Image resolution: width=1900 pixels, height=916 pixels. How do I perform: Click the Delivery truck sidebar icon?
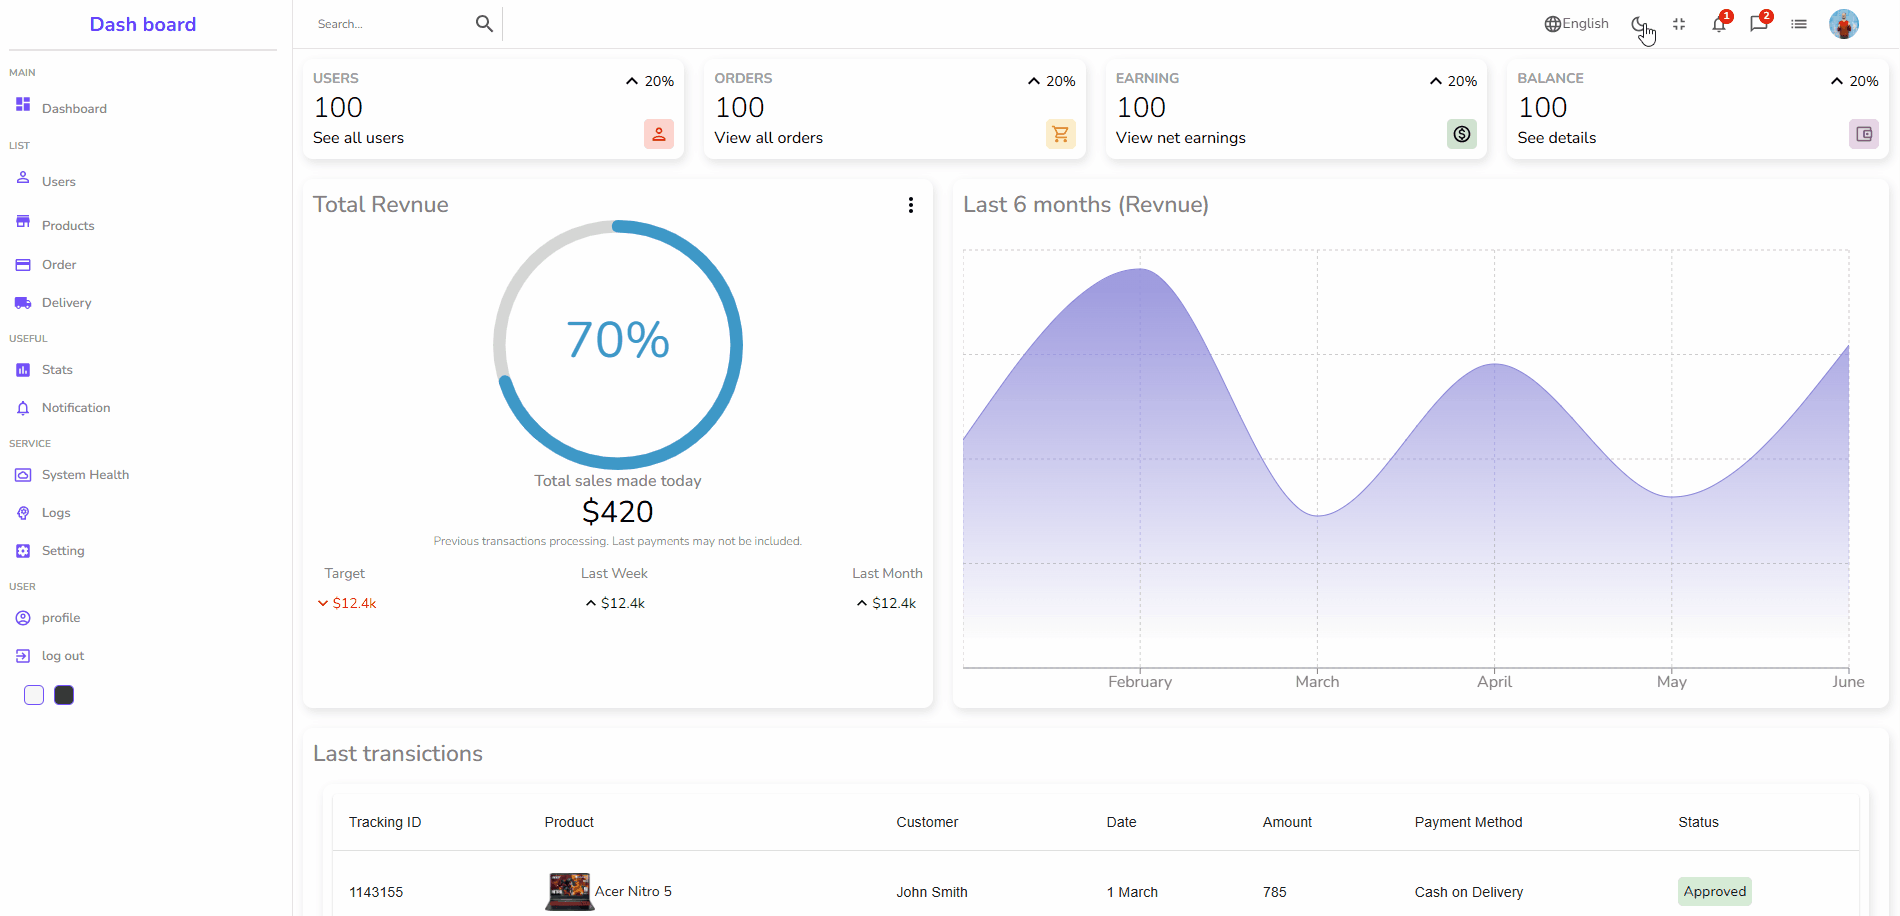click(23, 303)
